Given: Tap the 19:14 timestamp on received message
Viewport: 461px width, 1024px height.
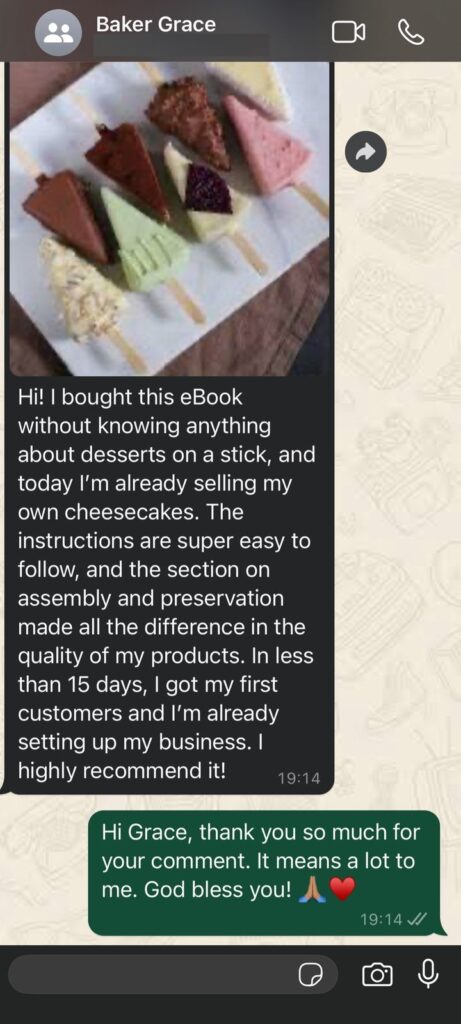Looking at the screenshot, I should [x=298, y=778].
